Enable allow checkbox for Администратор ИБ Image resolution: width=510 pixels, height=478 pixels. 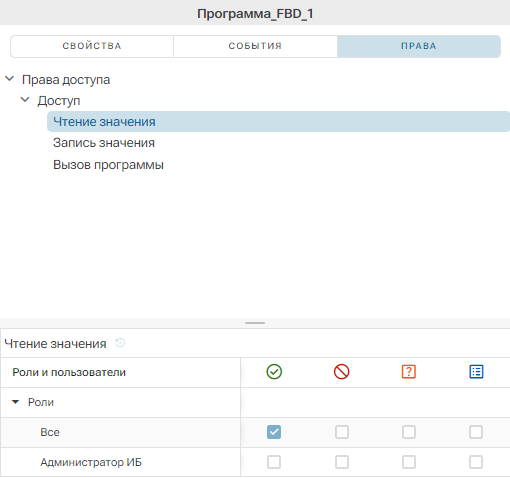pos(274,462)
